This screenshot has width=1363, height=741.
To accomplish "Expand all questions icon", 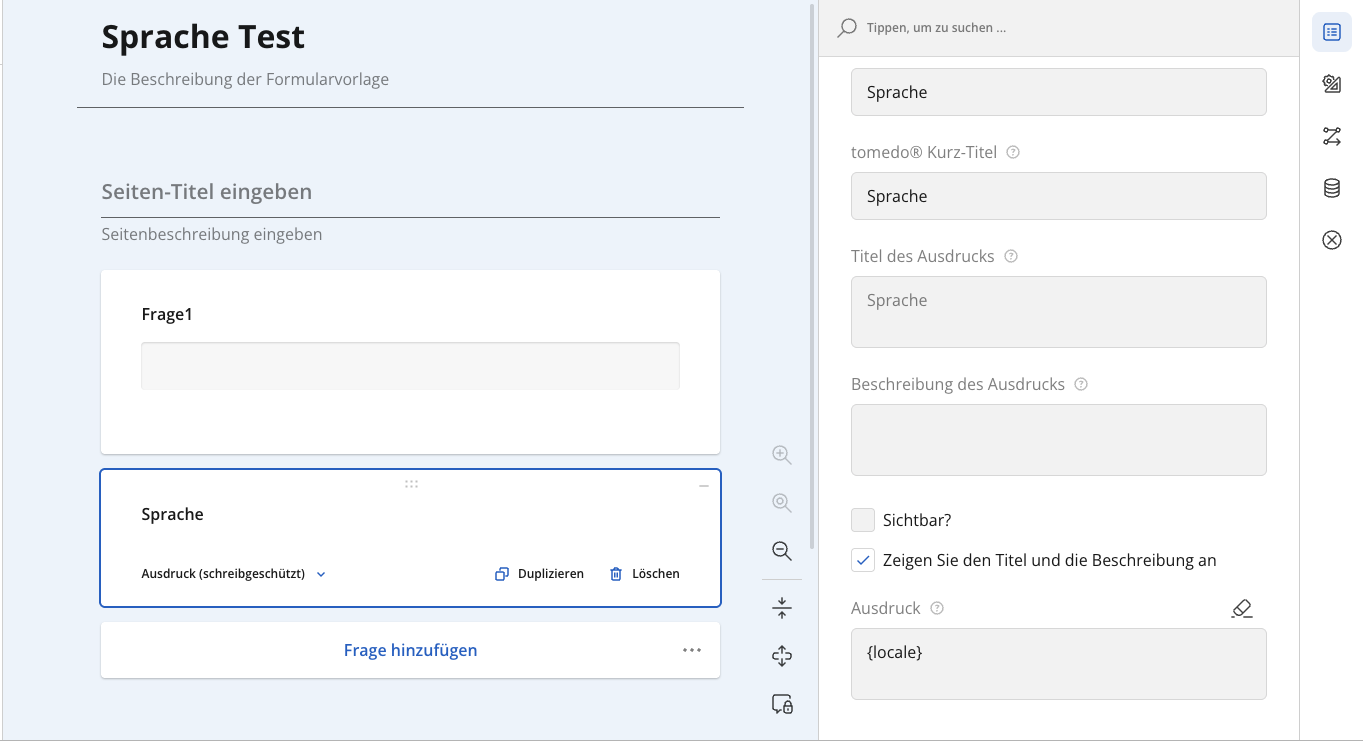I will click(x=782, y=656).
